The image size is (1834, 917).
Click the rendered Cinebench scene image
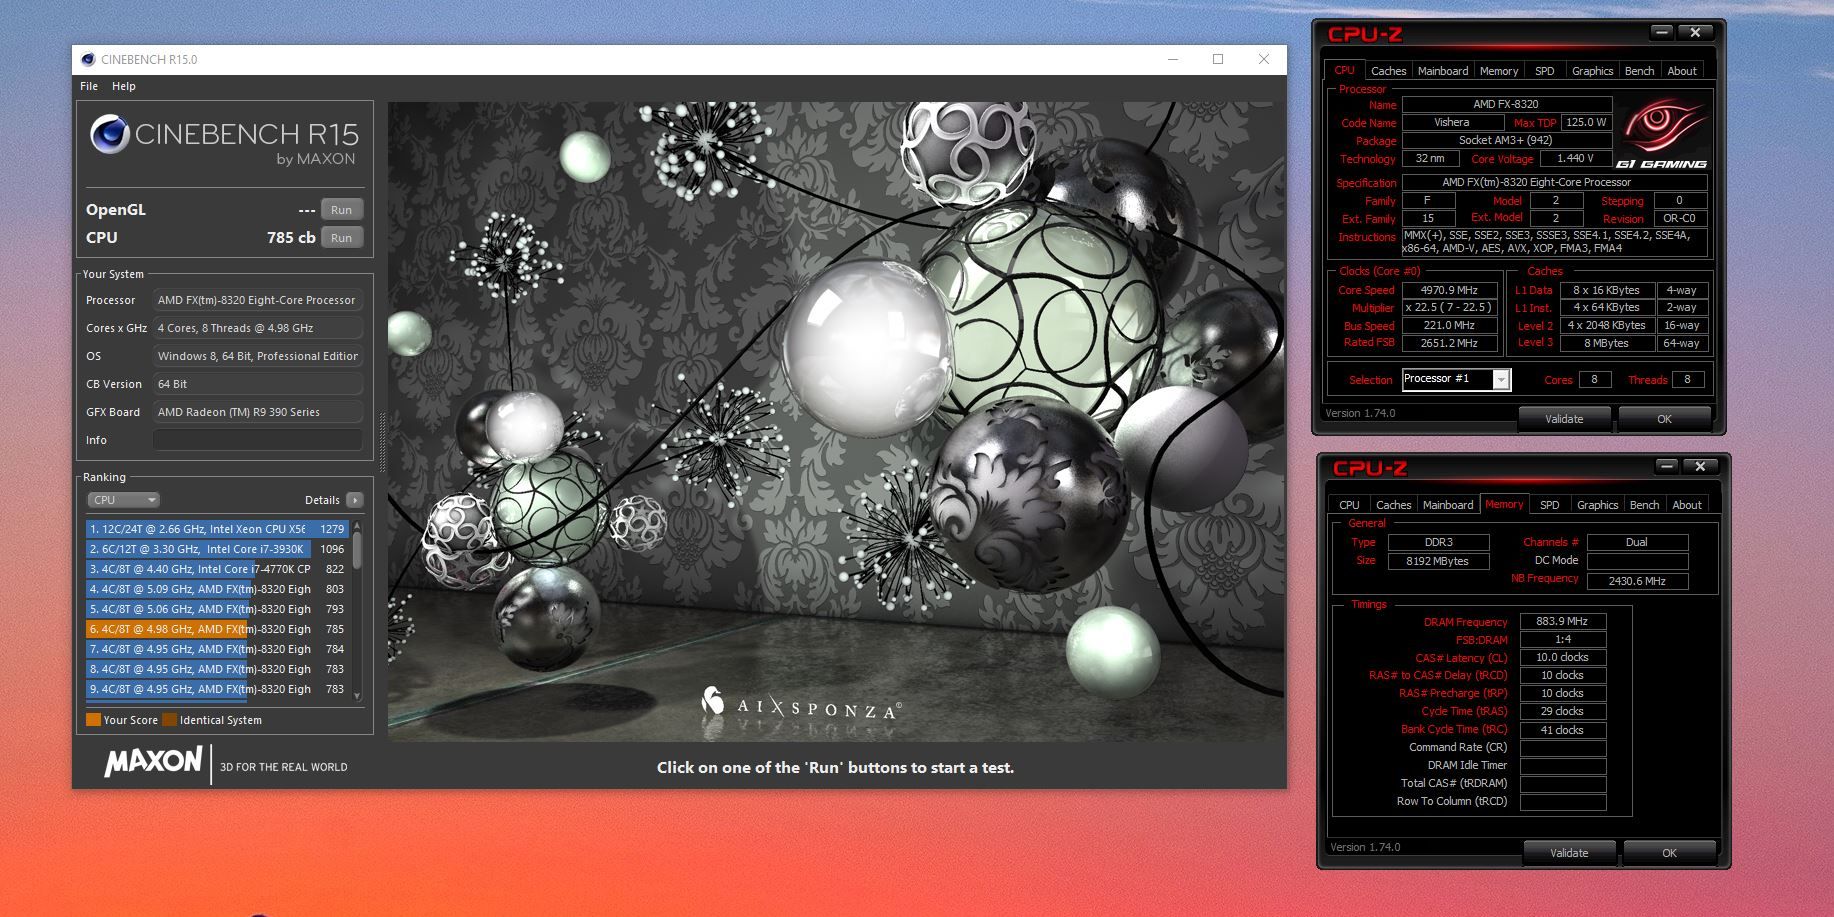click(x=836, y=421)
